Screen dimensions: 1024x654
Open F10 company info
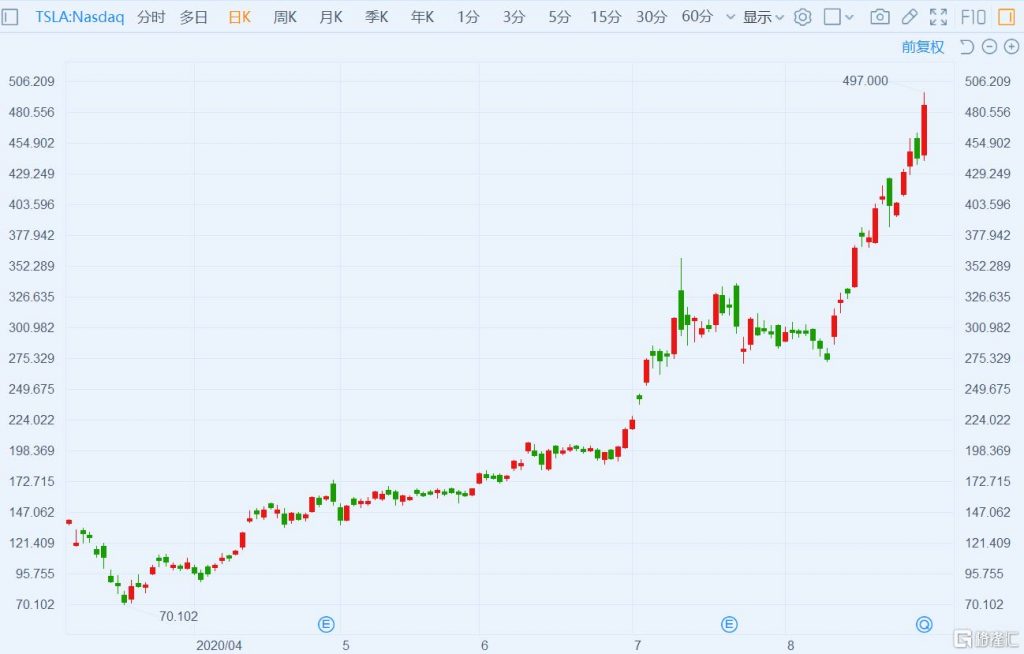[x=972, y=17]
